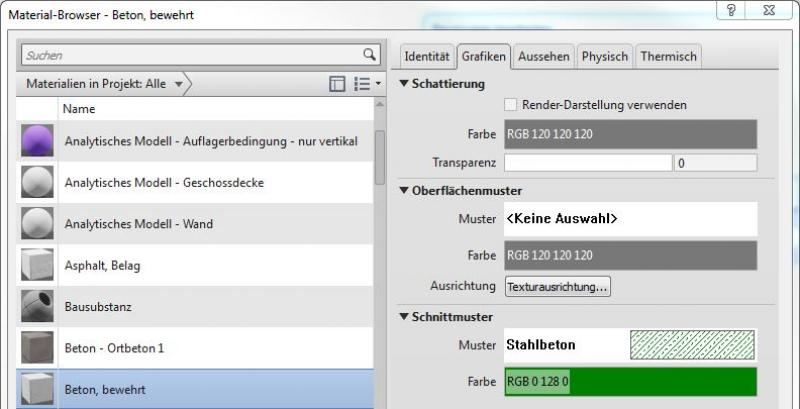800x409 pixels.
Task: Click the Bausubstanz material thumbnail icon
Action: pos(37,306)
